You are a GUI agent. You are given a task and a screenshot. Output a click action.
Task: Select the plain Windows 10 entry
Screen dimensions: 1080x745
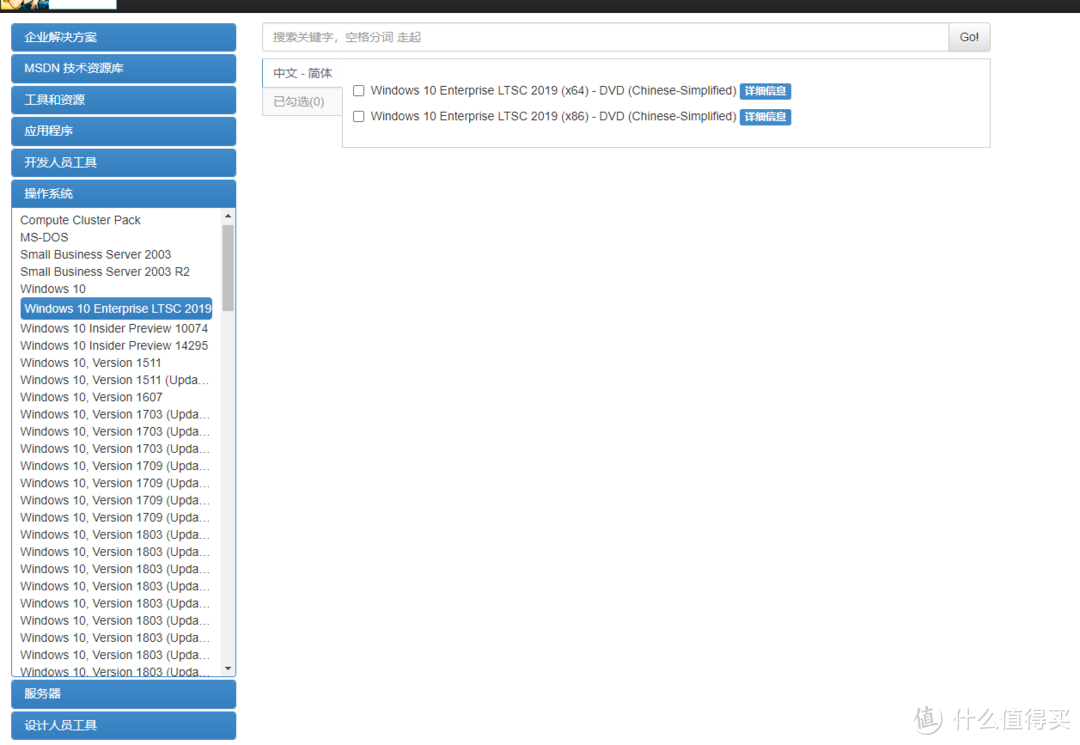[53, 289]
